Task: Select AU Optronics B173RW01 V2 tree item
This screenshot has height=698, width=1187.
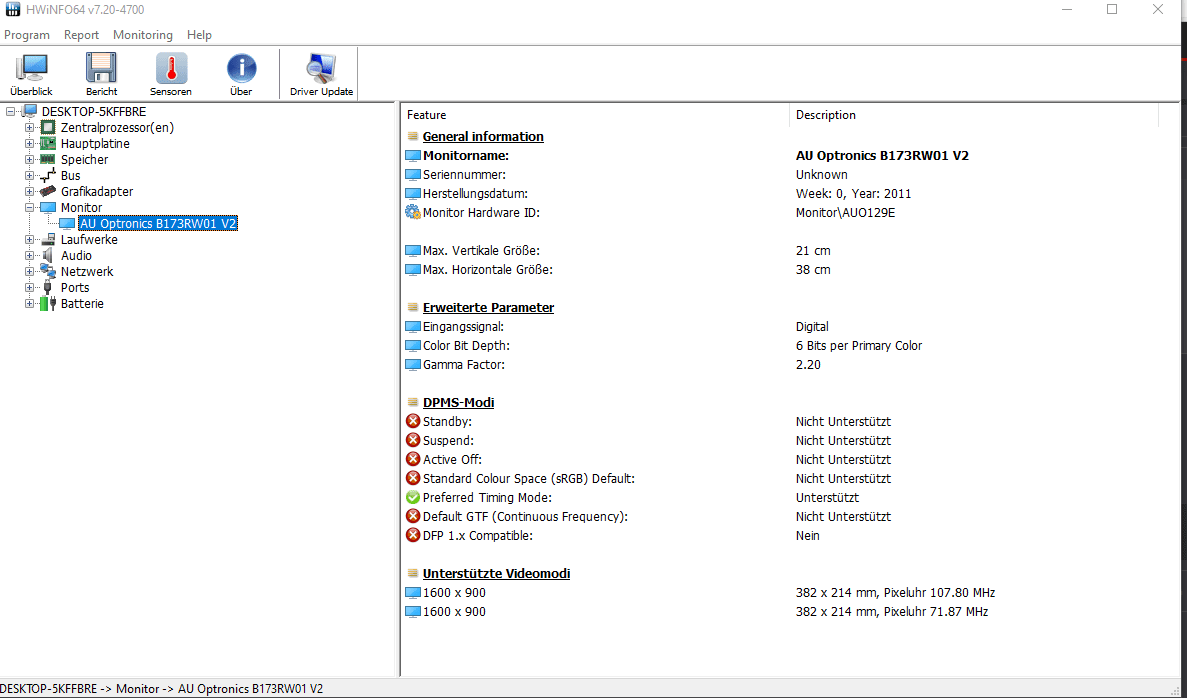Action: tap(158, 223)
